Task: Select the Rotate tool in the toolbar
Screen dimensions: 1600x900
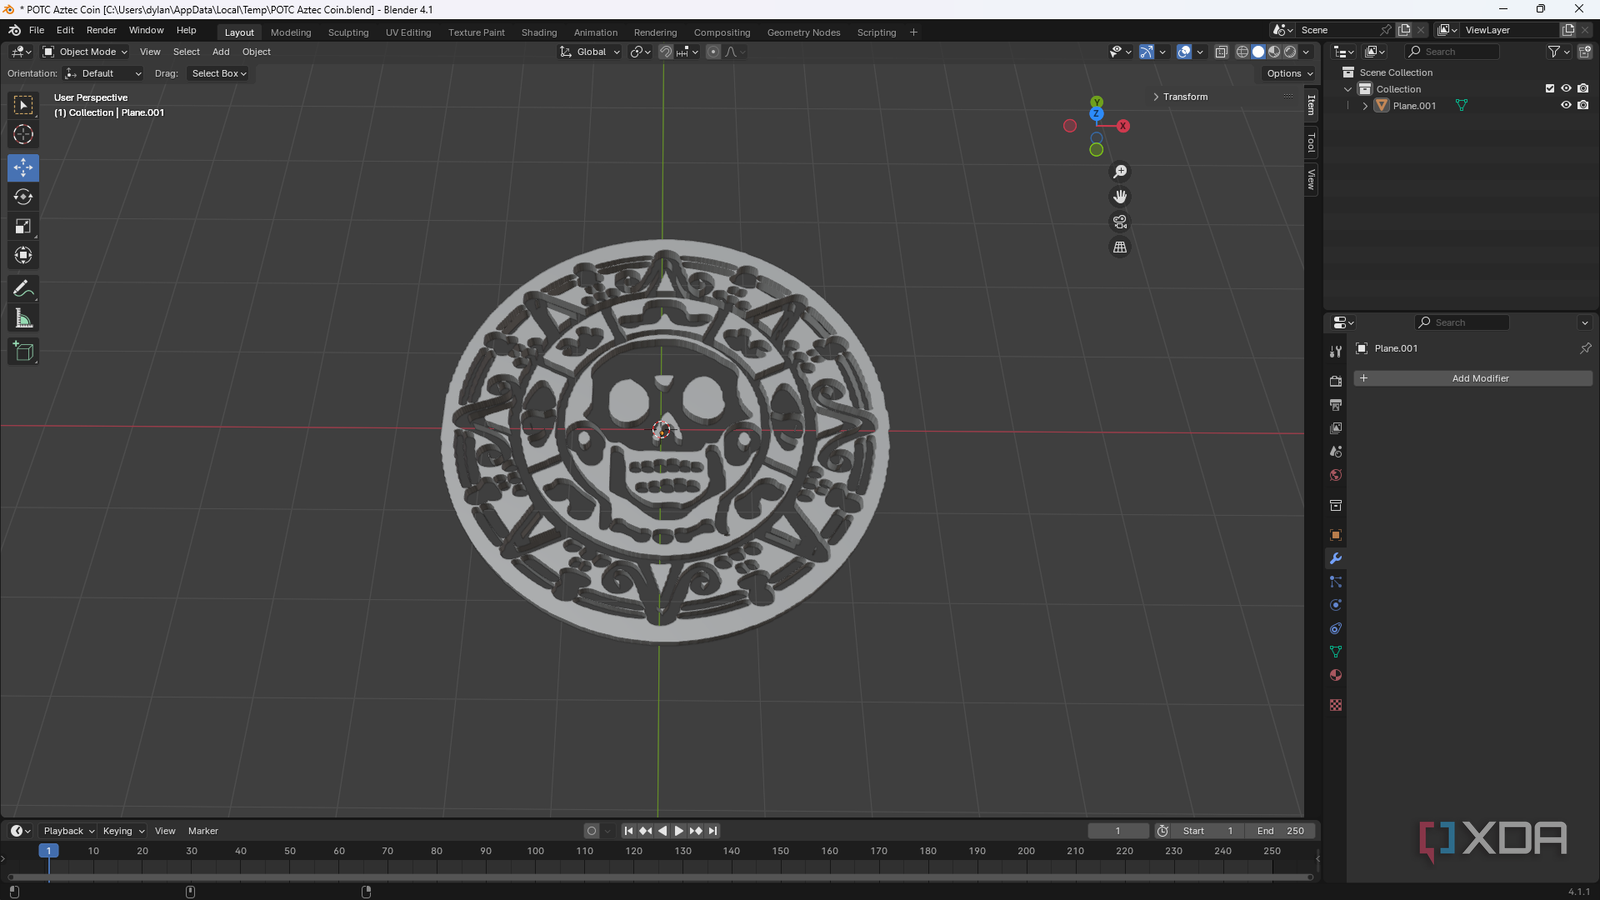Action: 23,197
